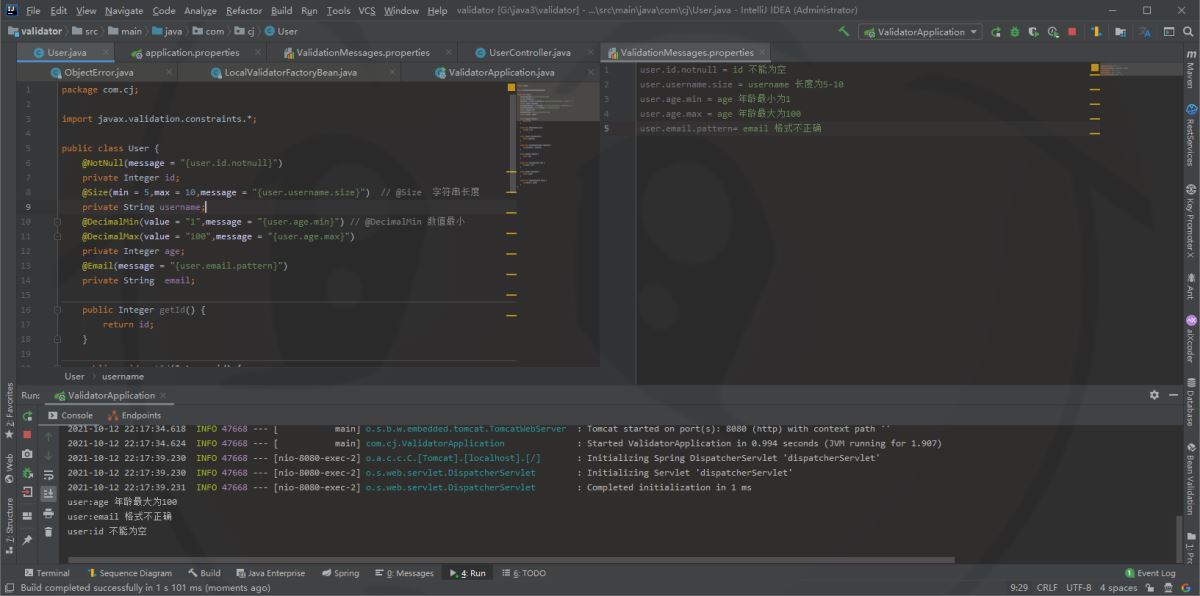The width and height of the screenshot is (1200, 596).
Task: Click the Translate icon in the toolbar
Action: tap(1143, 31)
